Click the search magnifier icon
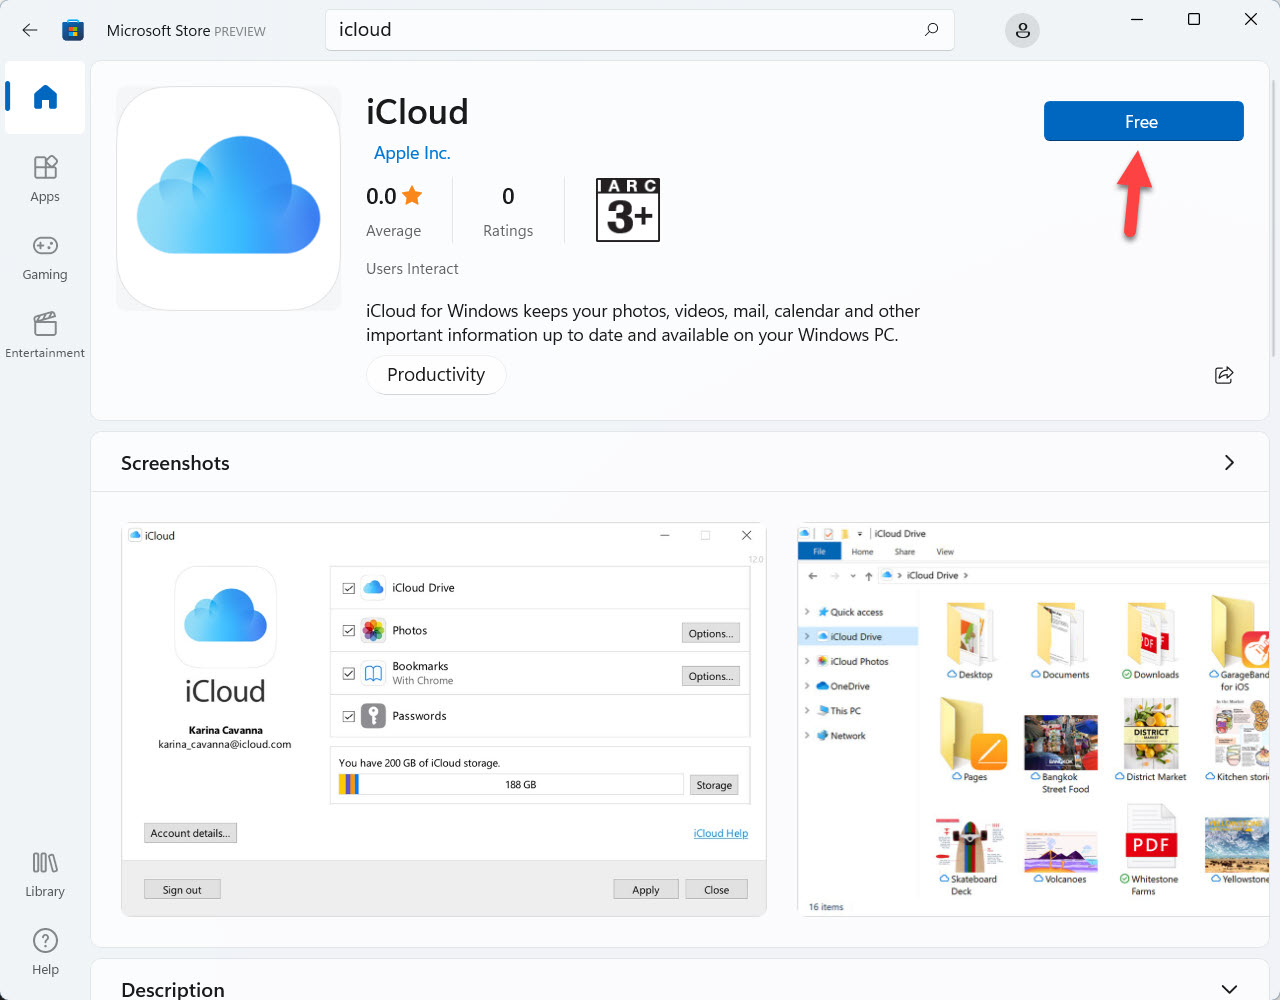Image resolution: width=1280 pixels, height=1000 pixels. pos(931,30)
